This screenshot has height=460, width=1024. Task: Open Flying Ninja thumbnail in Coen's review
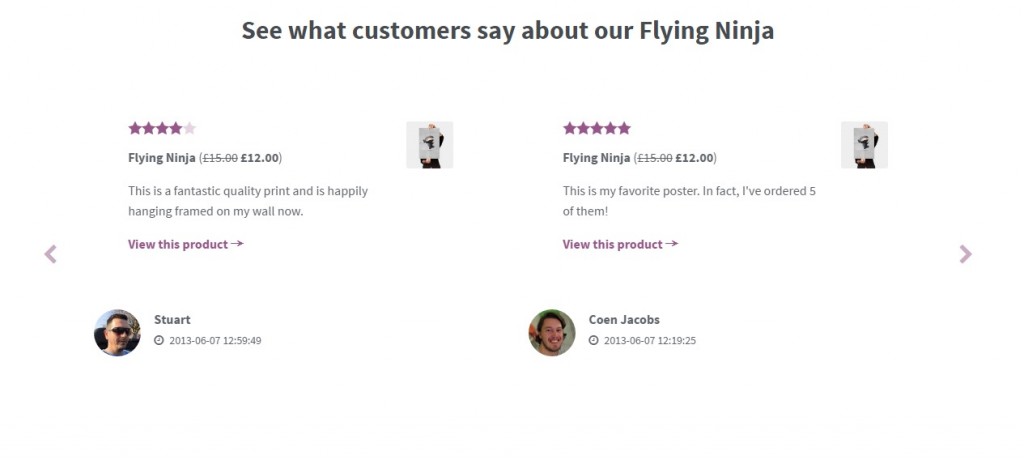pyautogui.click(x=864, y=145)
